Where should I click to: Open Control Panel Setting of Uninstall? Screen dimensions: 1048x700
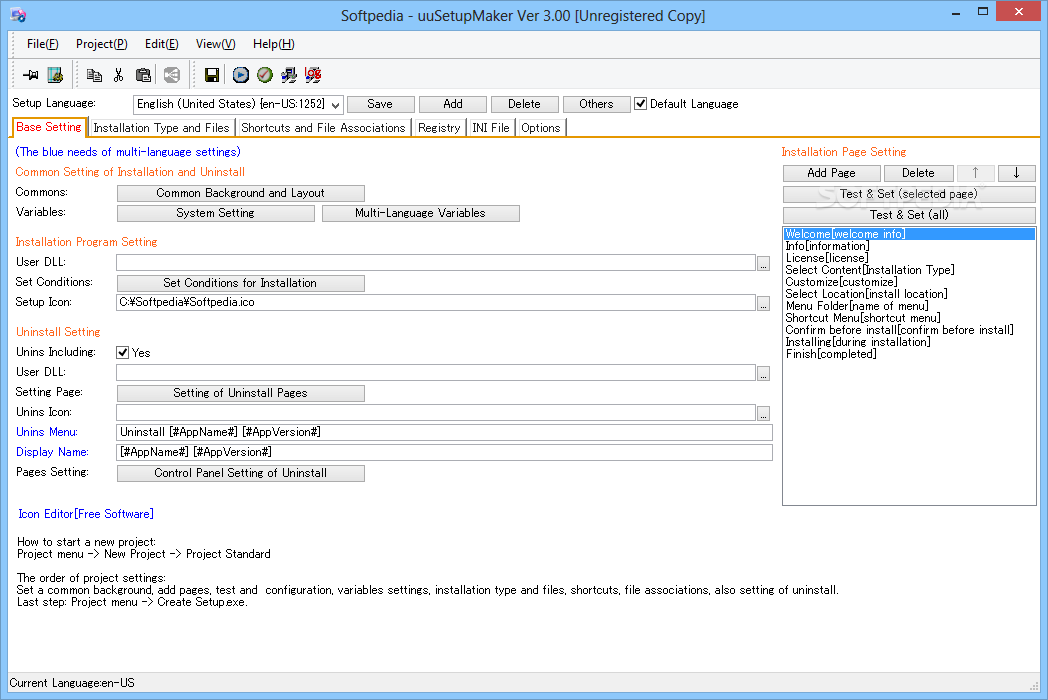click(x=241, y=473)
